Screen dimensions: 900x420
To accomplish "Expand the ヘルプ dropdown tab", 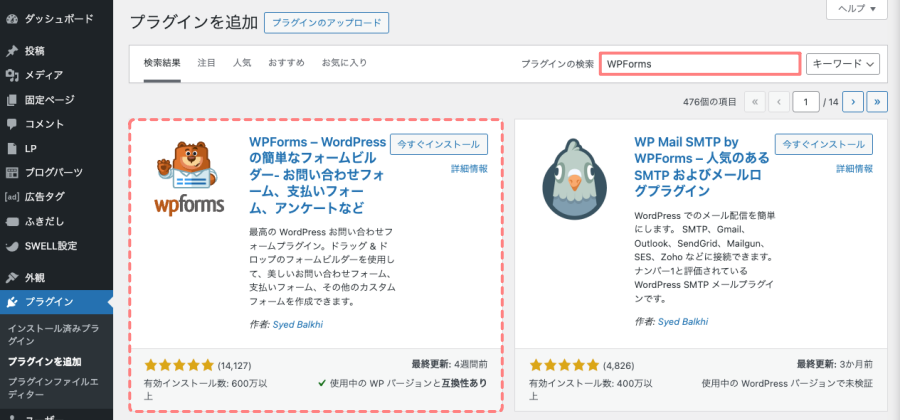I will [x=857, y=9].
